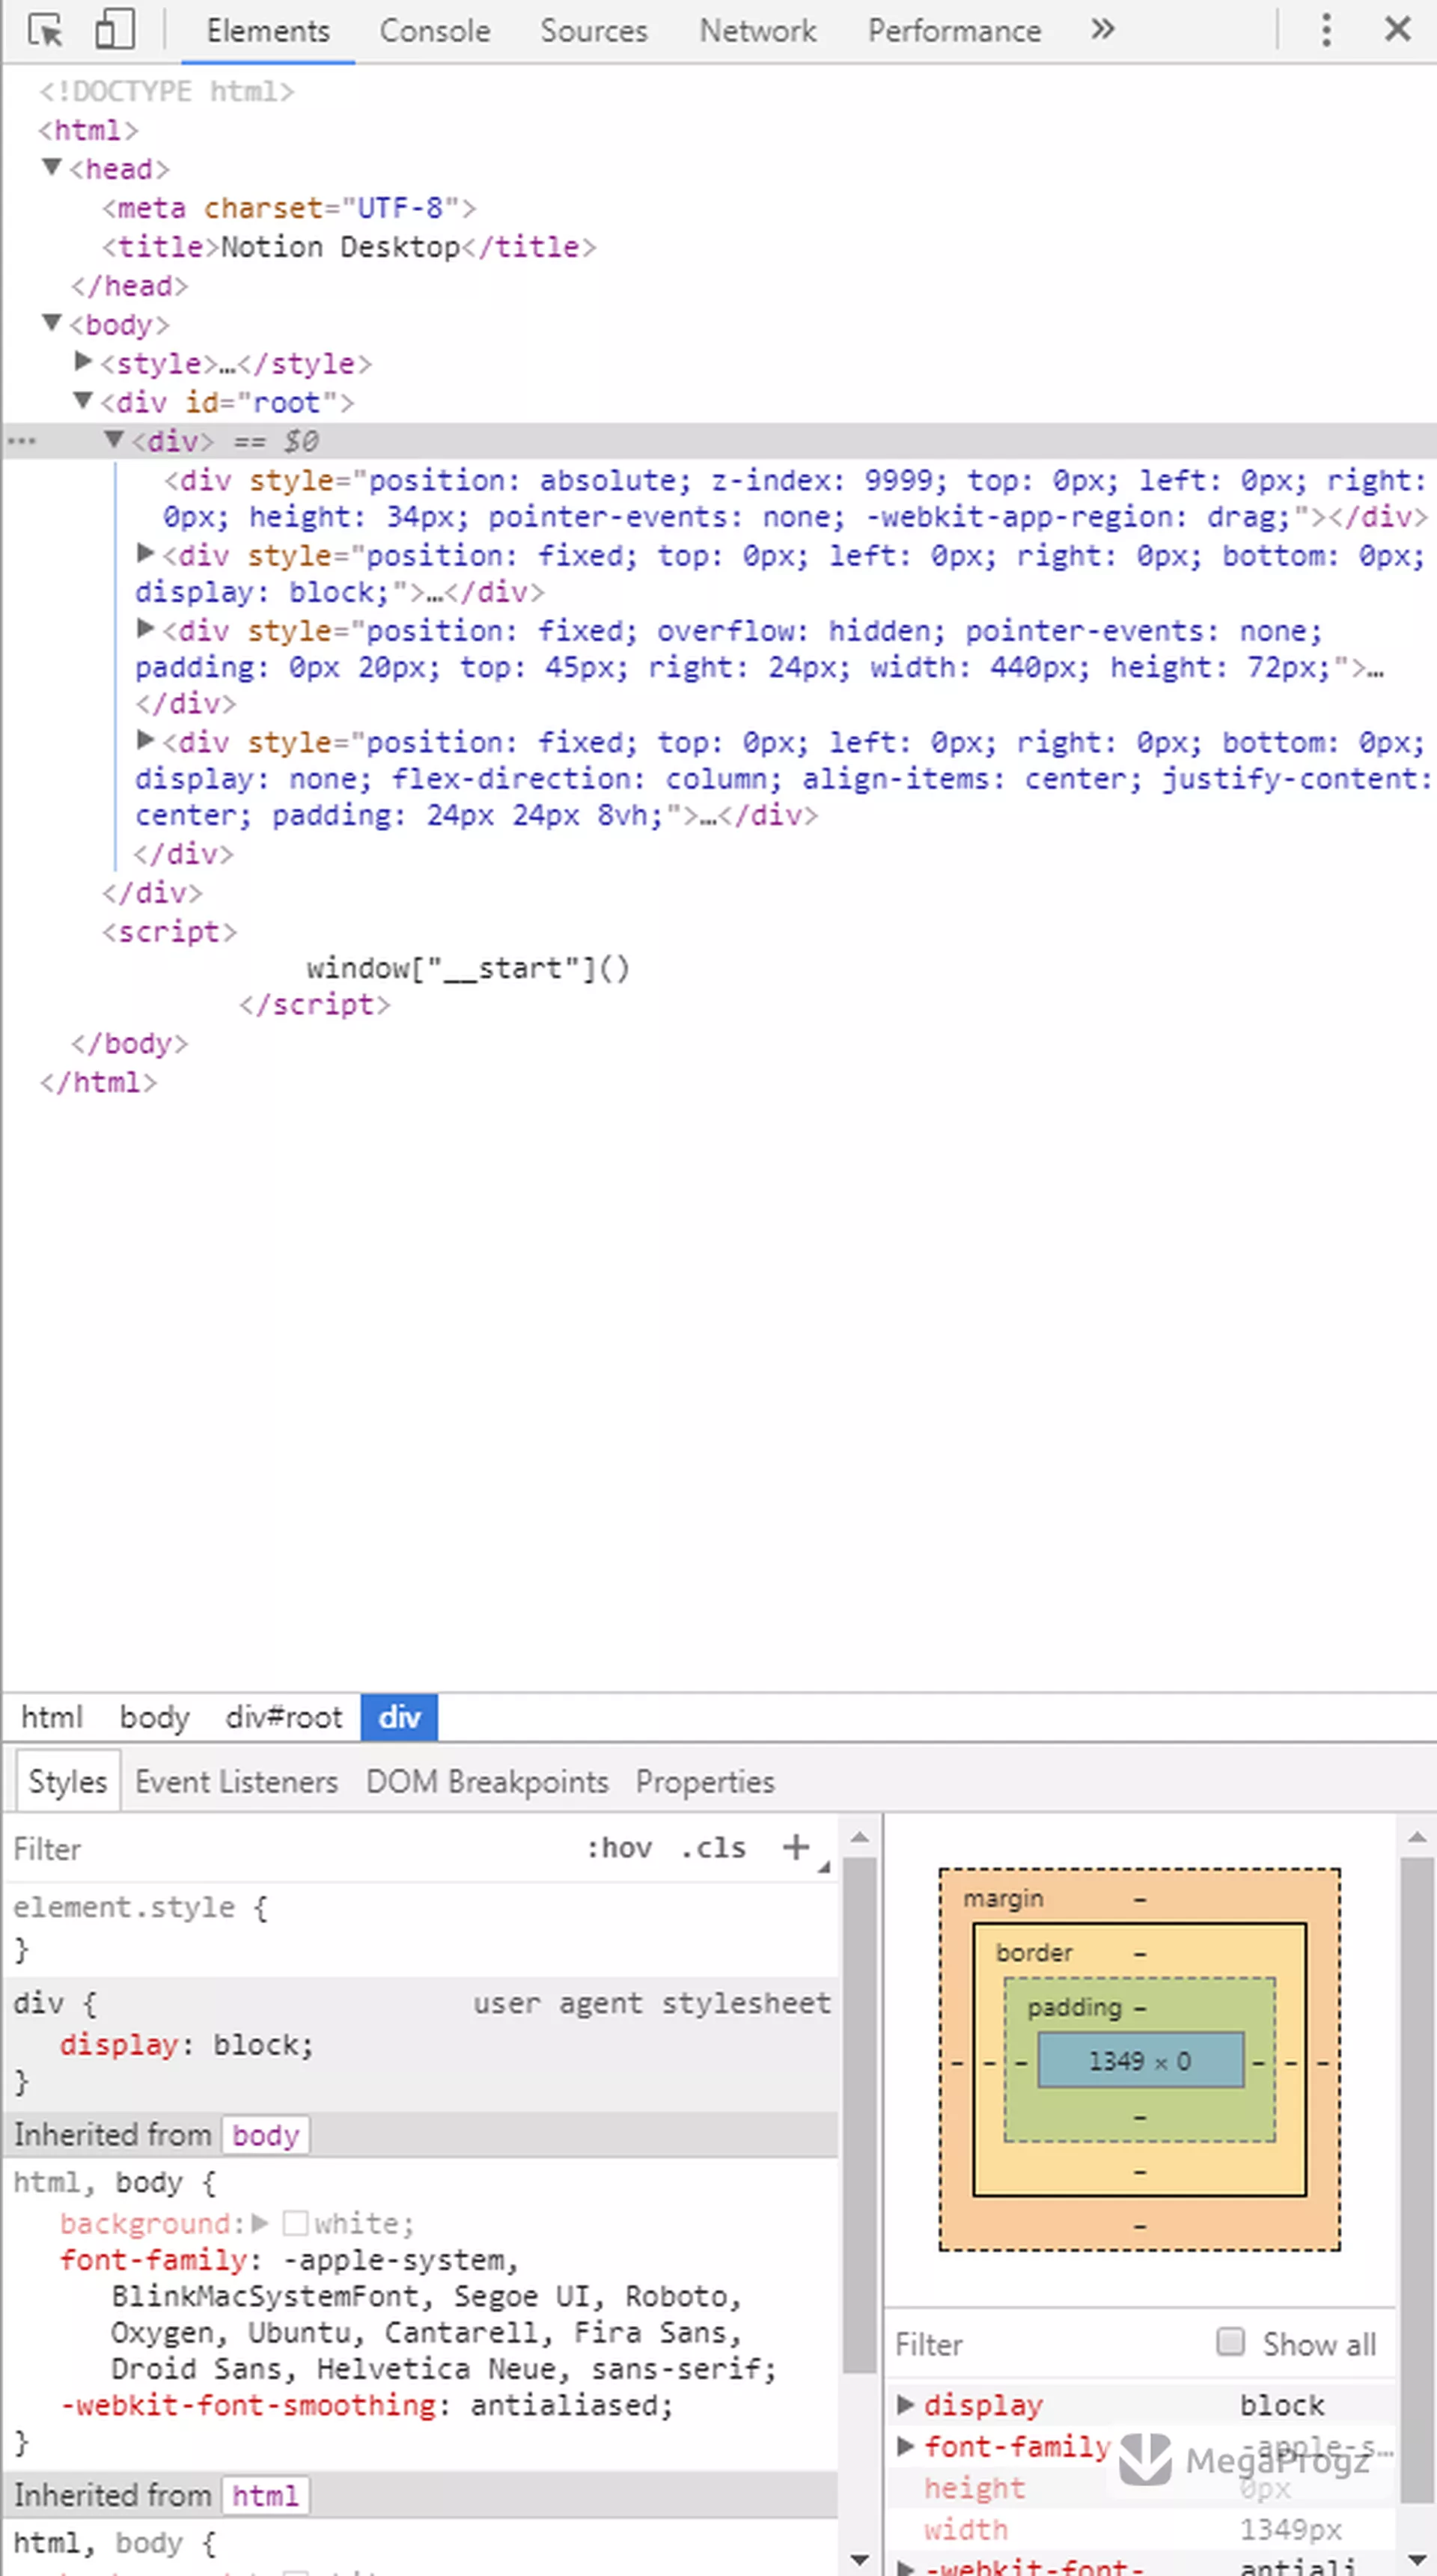Add a new style rule plus icon
The width and height of the screenshot is (1437, 2576).
(796, 1847)
